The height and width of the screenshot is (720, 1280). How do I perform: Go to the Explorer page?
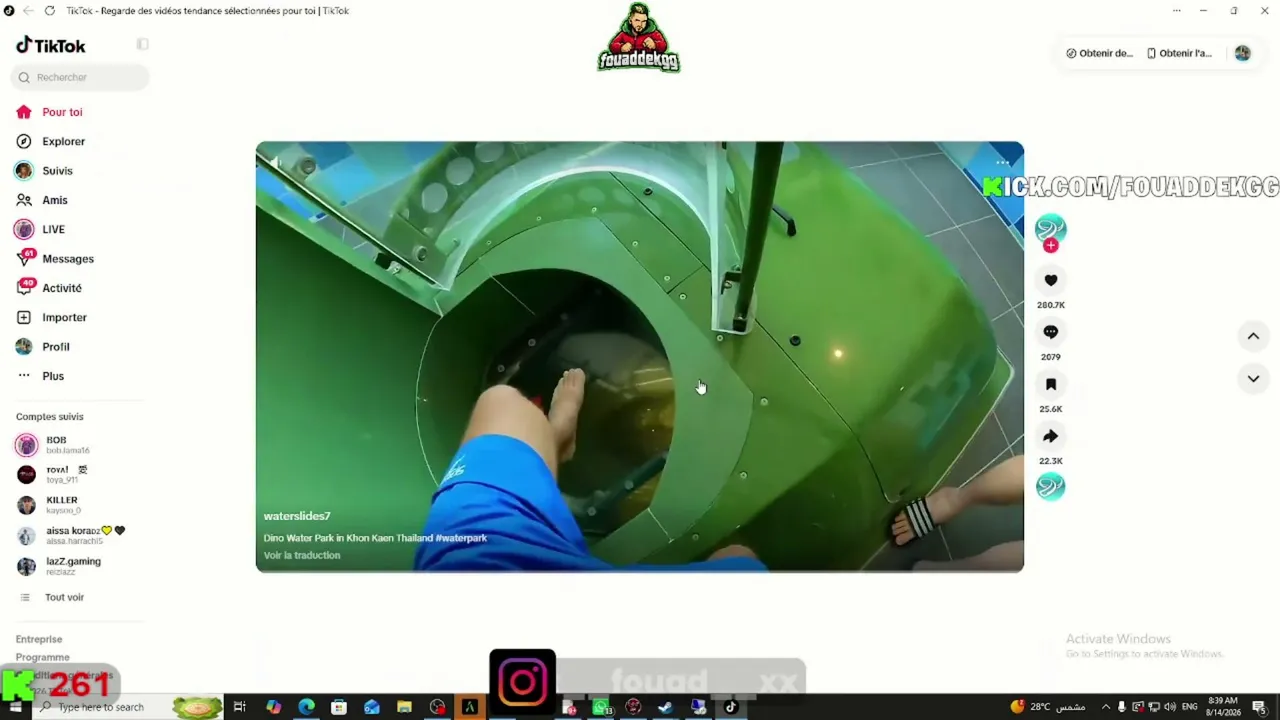[63, 141]
